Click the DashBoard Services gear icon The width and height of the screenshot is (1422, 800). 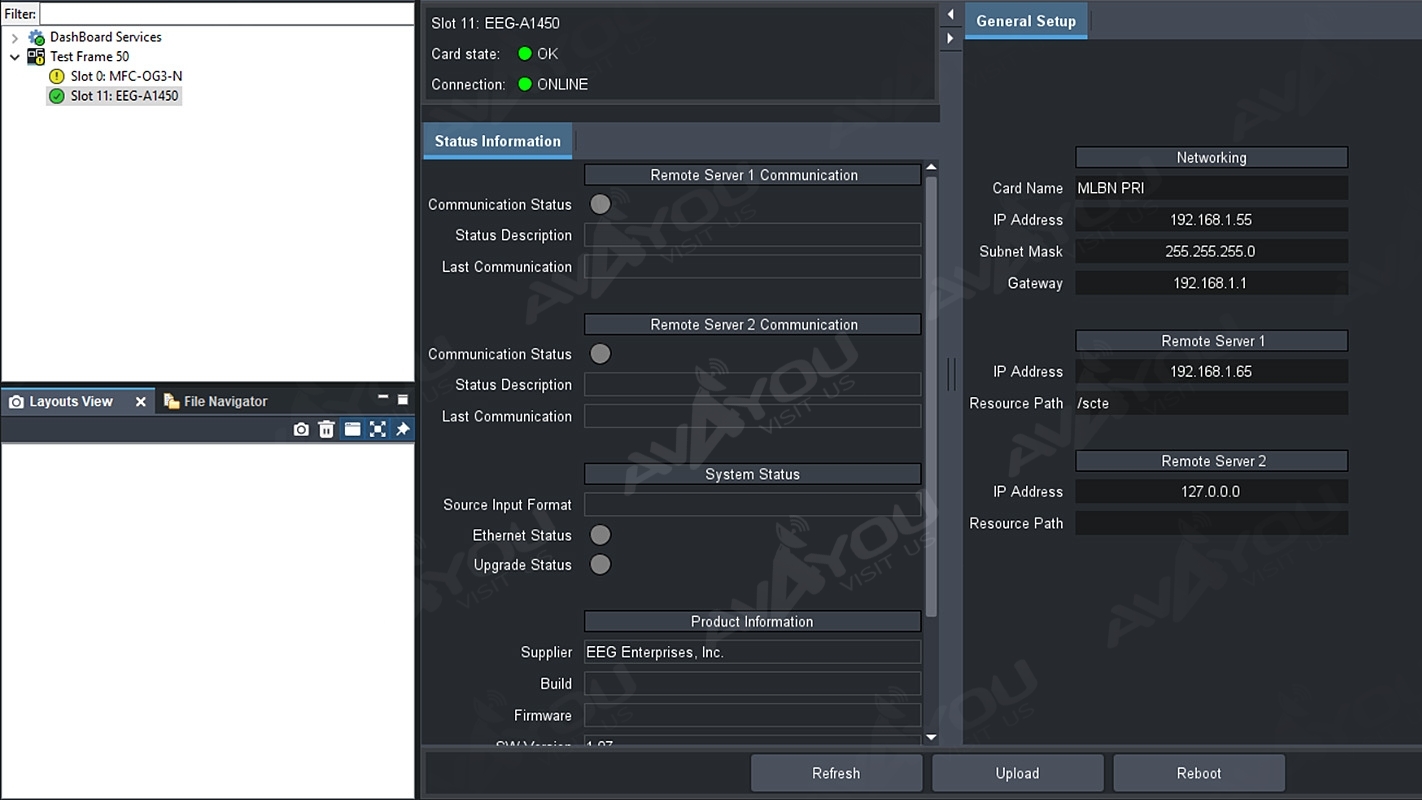[x=37, y=37]
